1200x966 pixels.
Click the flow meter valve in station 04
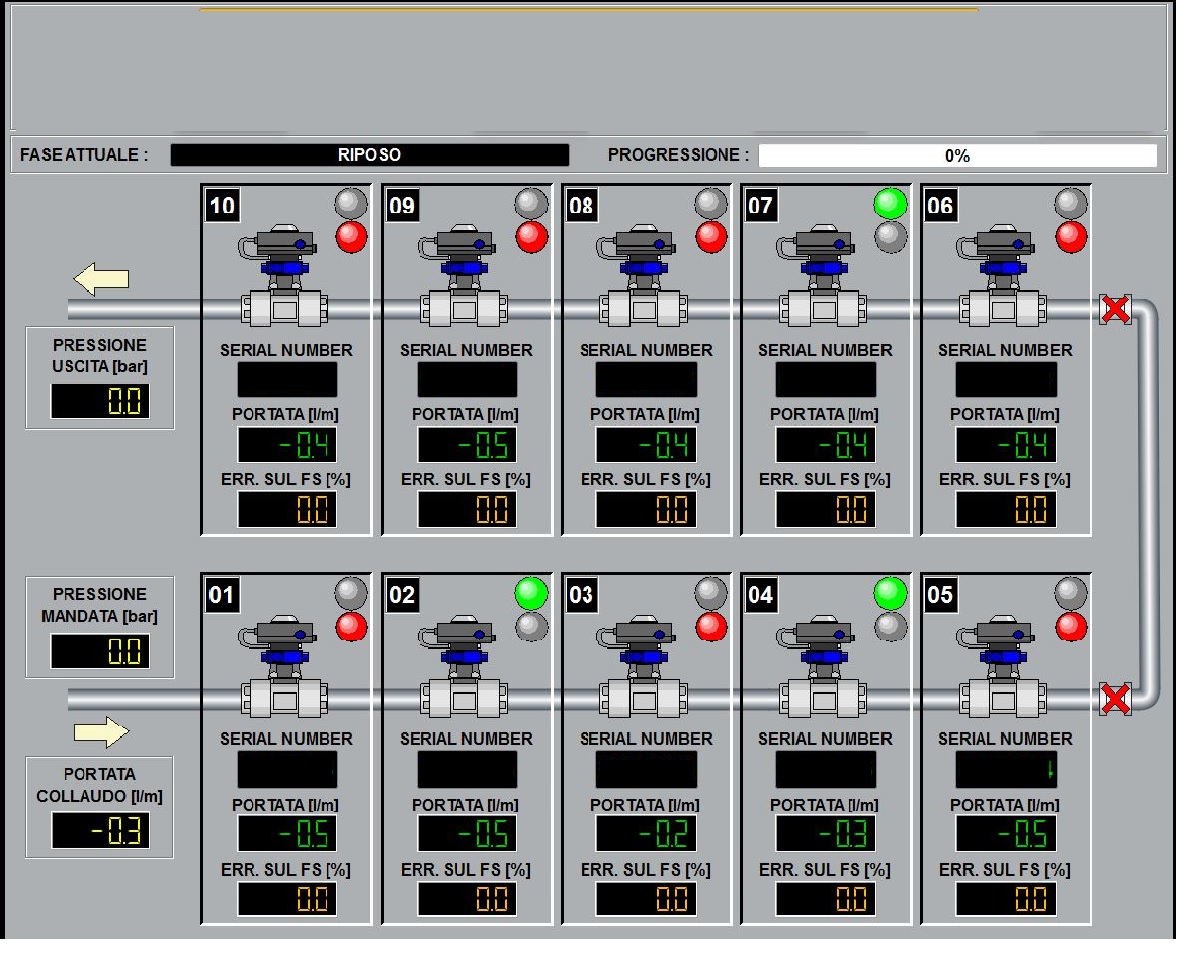(821, 666)
